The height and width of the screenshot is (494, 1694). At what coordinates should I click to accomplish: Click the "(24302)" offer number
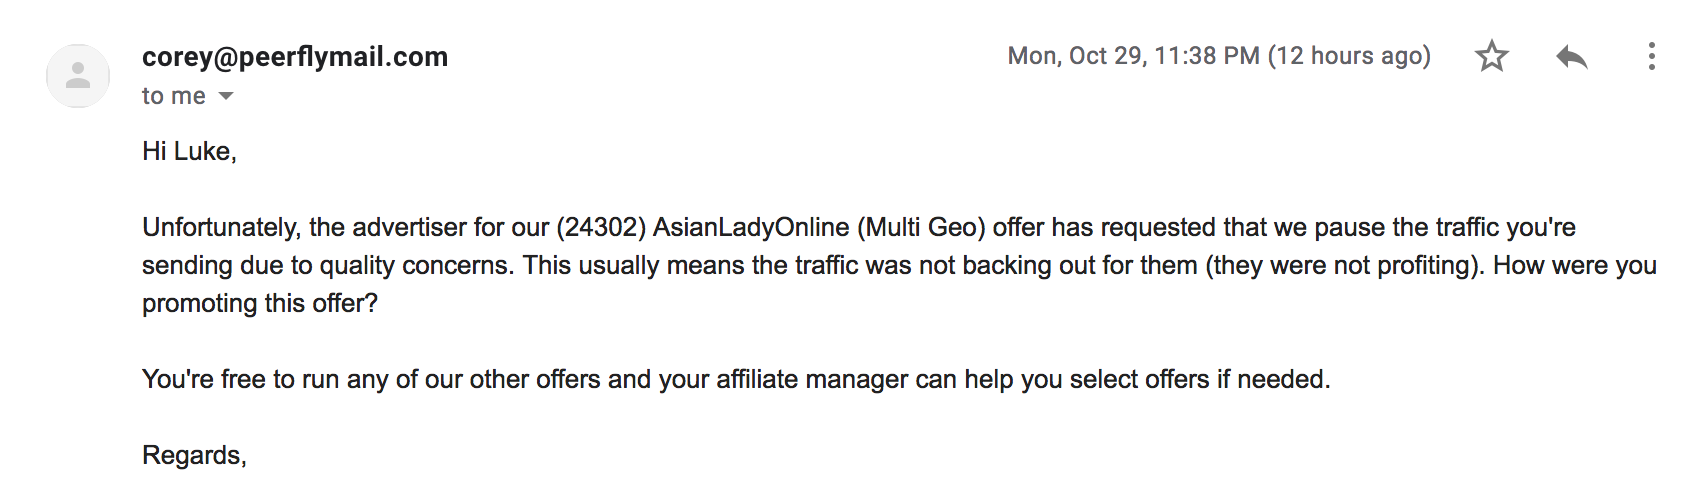pyautogui.click(x=601, y=227)
